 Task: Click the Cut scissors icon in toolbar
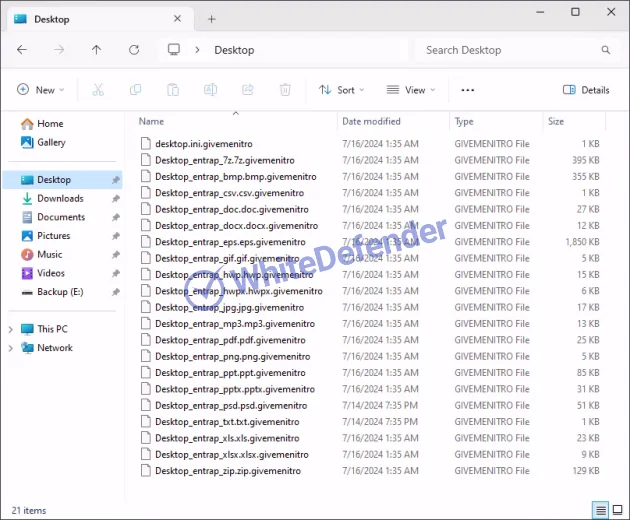98,90
